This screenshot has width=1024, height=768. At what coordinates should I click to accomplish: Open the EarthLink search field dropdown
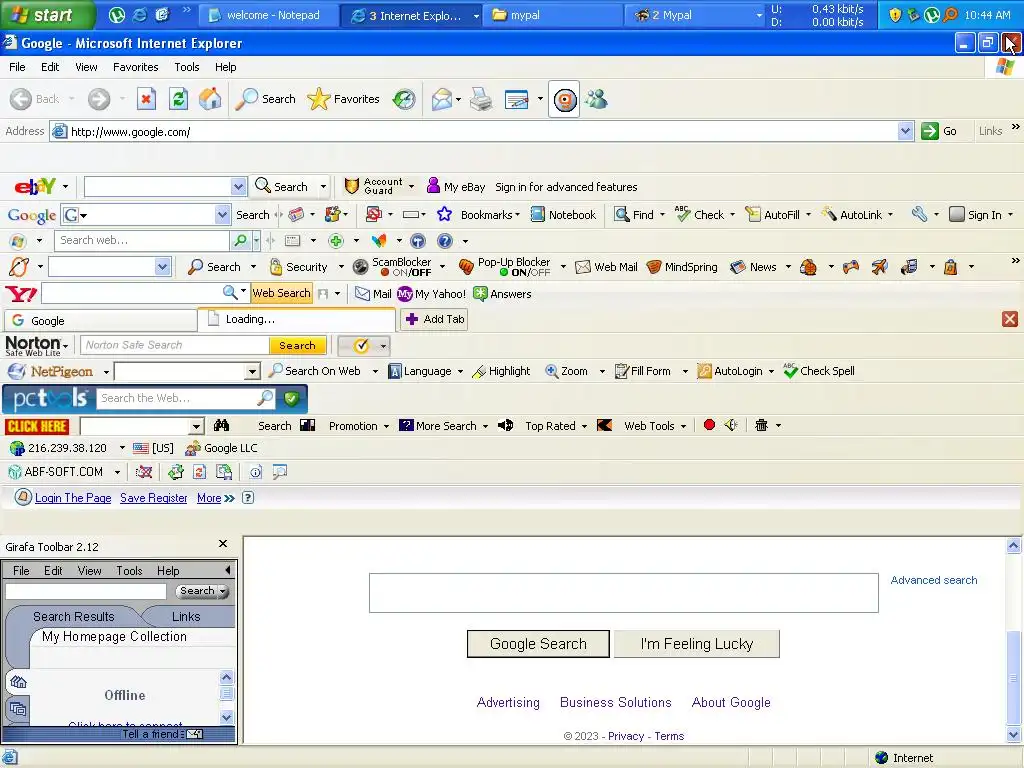pyautogui.click(x=163, y=266)
